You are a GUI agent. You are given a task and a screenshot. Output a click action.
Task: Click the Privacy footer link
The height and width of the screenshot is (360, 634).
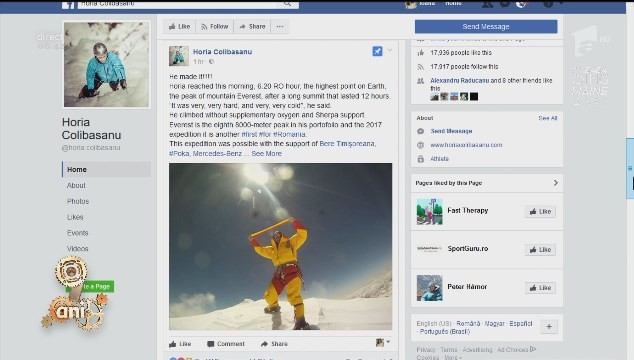click(x=426, y=349)
